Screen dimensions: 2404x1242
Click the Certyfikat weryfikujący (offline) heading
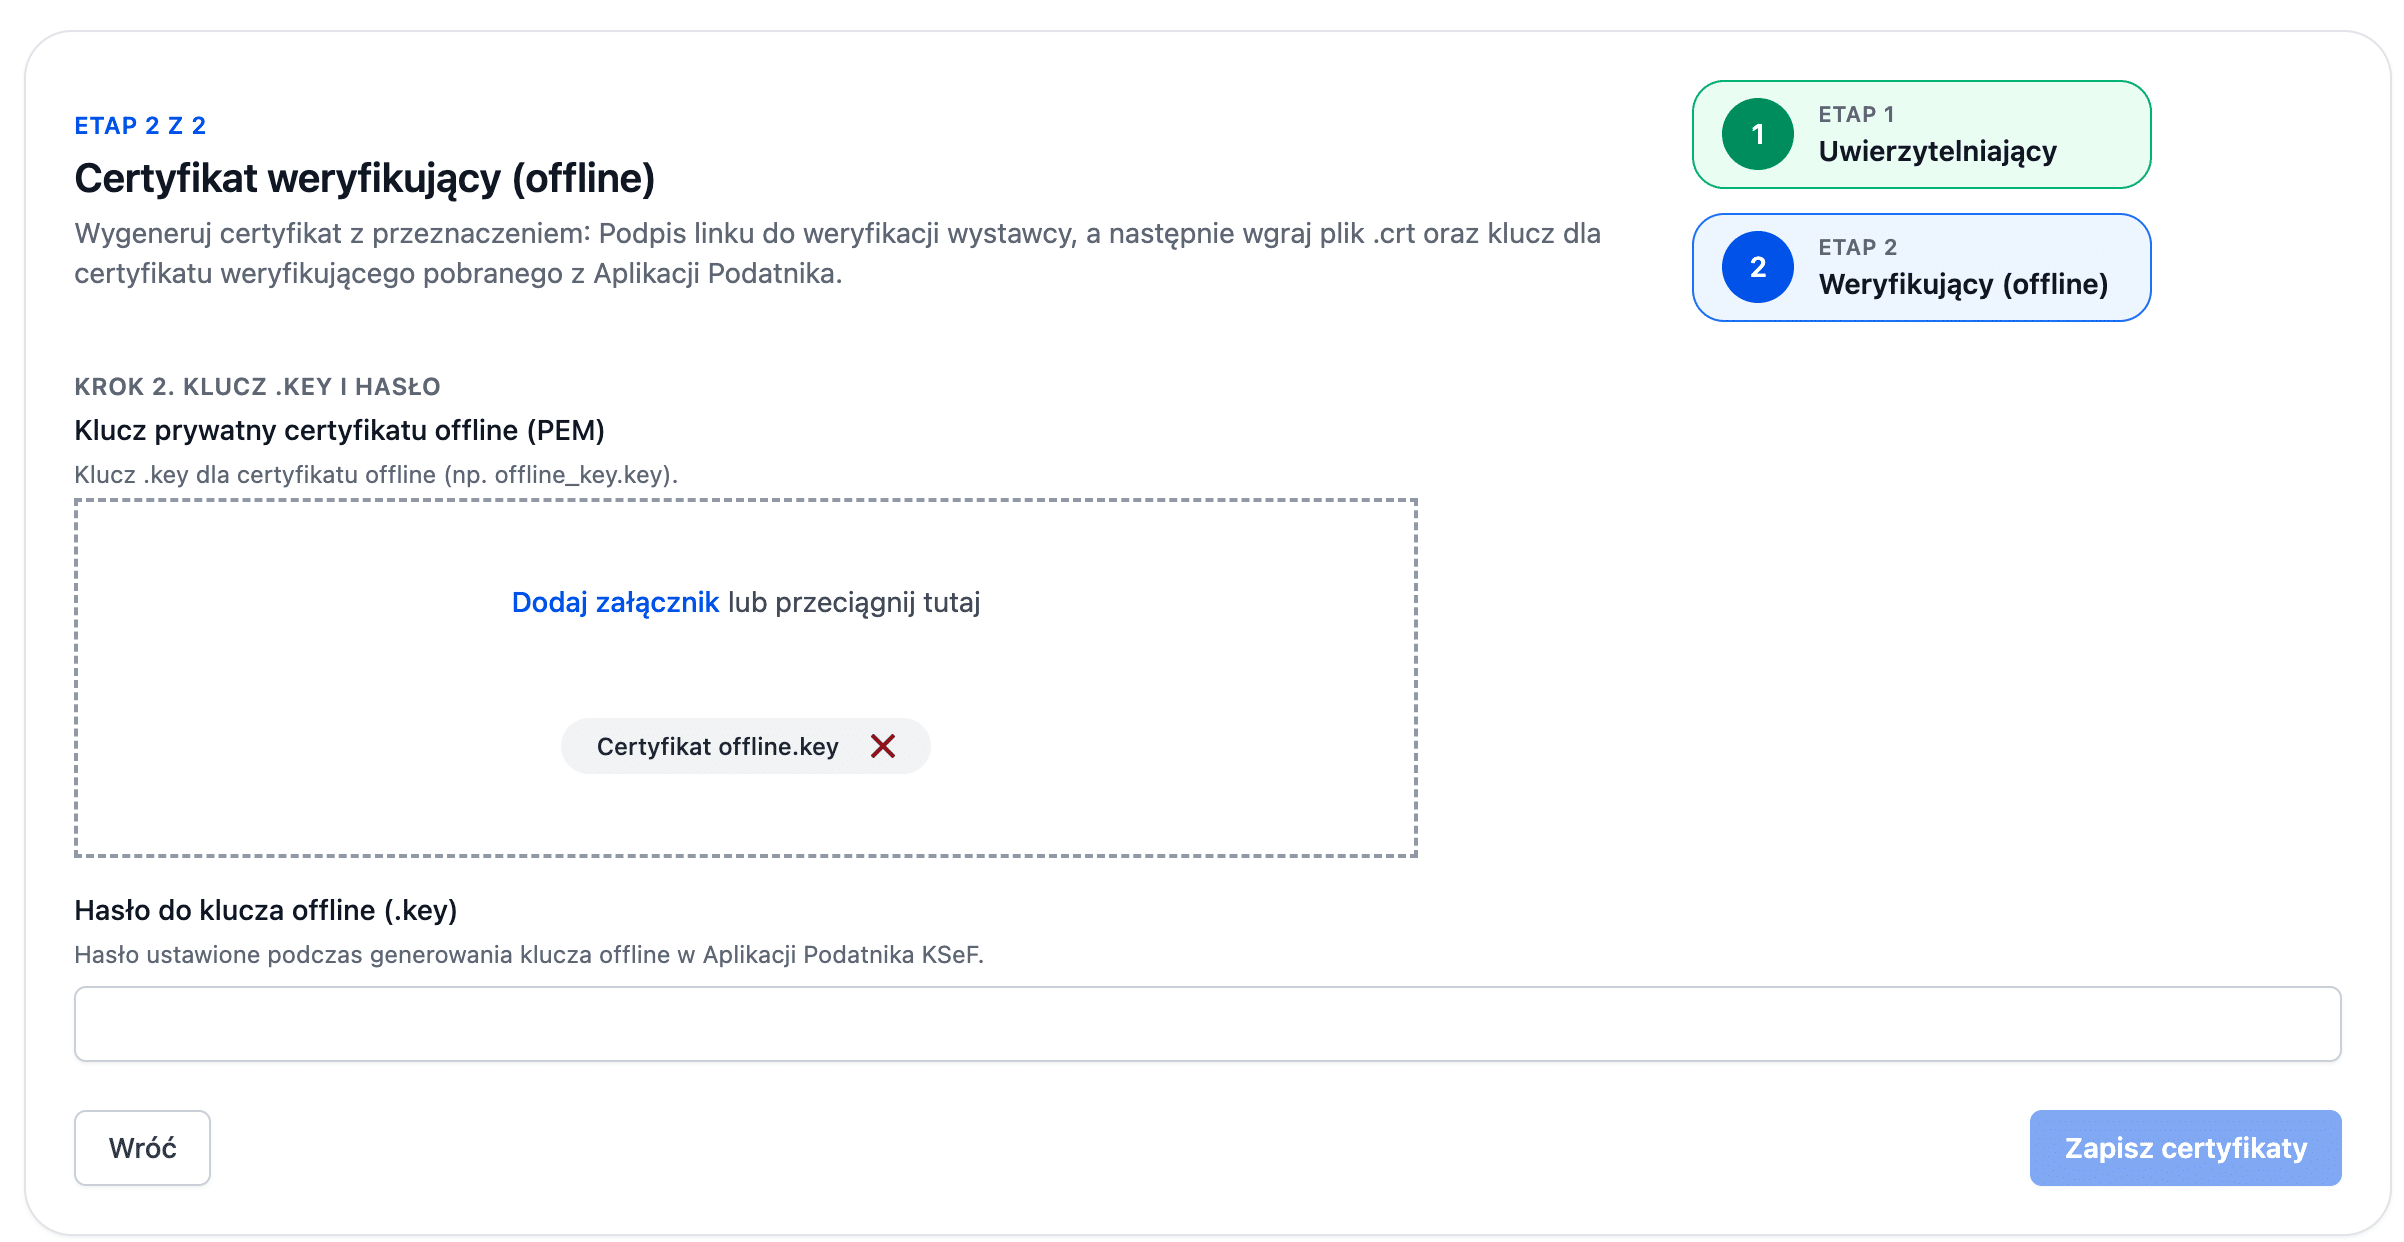tap(364, 178)
